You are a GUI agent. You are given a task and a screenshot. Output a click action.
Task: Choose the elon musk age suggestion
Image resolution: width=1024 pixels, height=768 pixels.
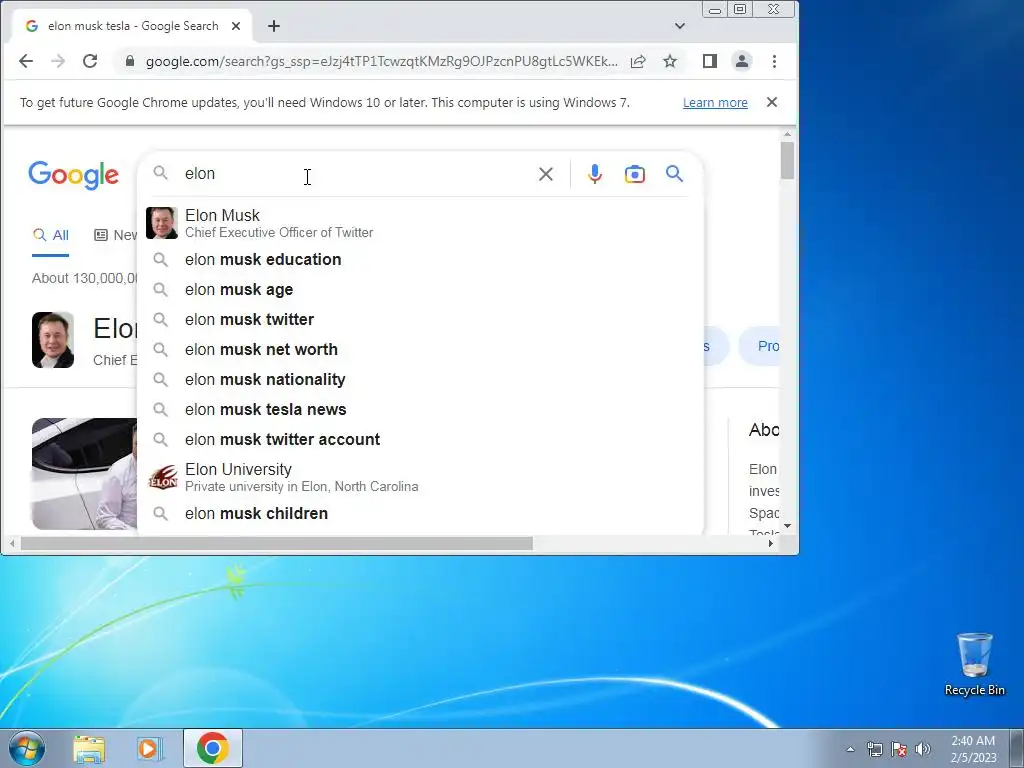[421, 290]
